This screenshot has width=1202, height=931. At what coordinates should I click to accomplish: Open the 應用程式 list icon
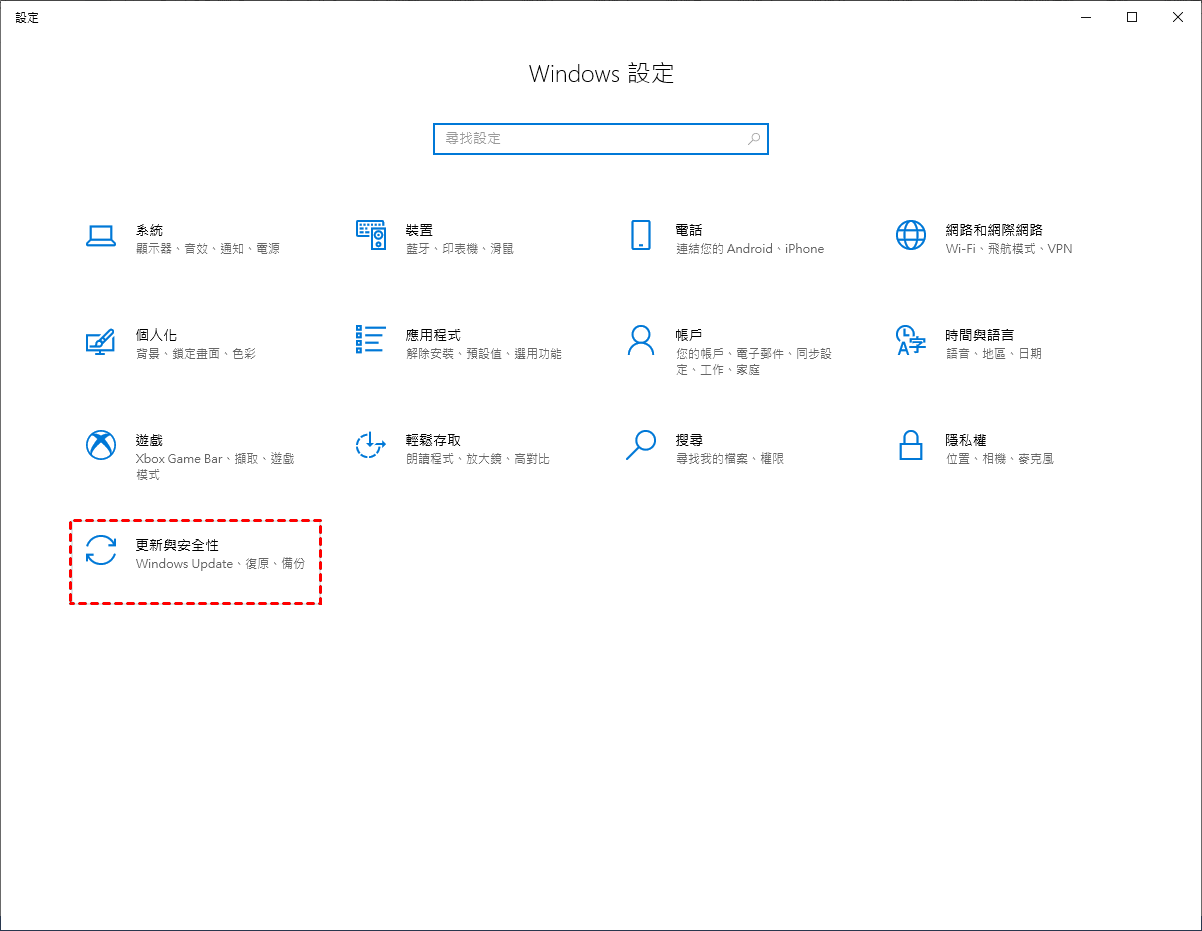371,339
